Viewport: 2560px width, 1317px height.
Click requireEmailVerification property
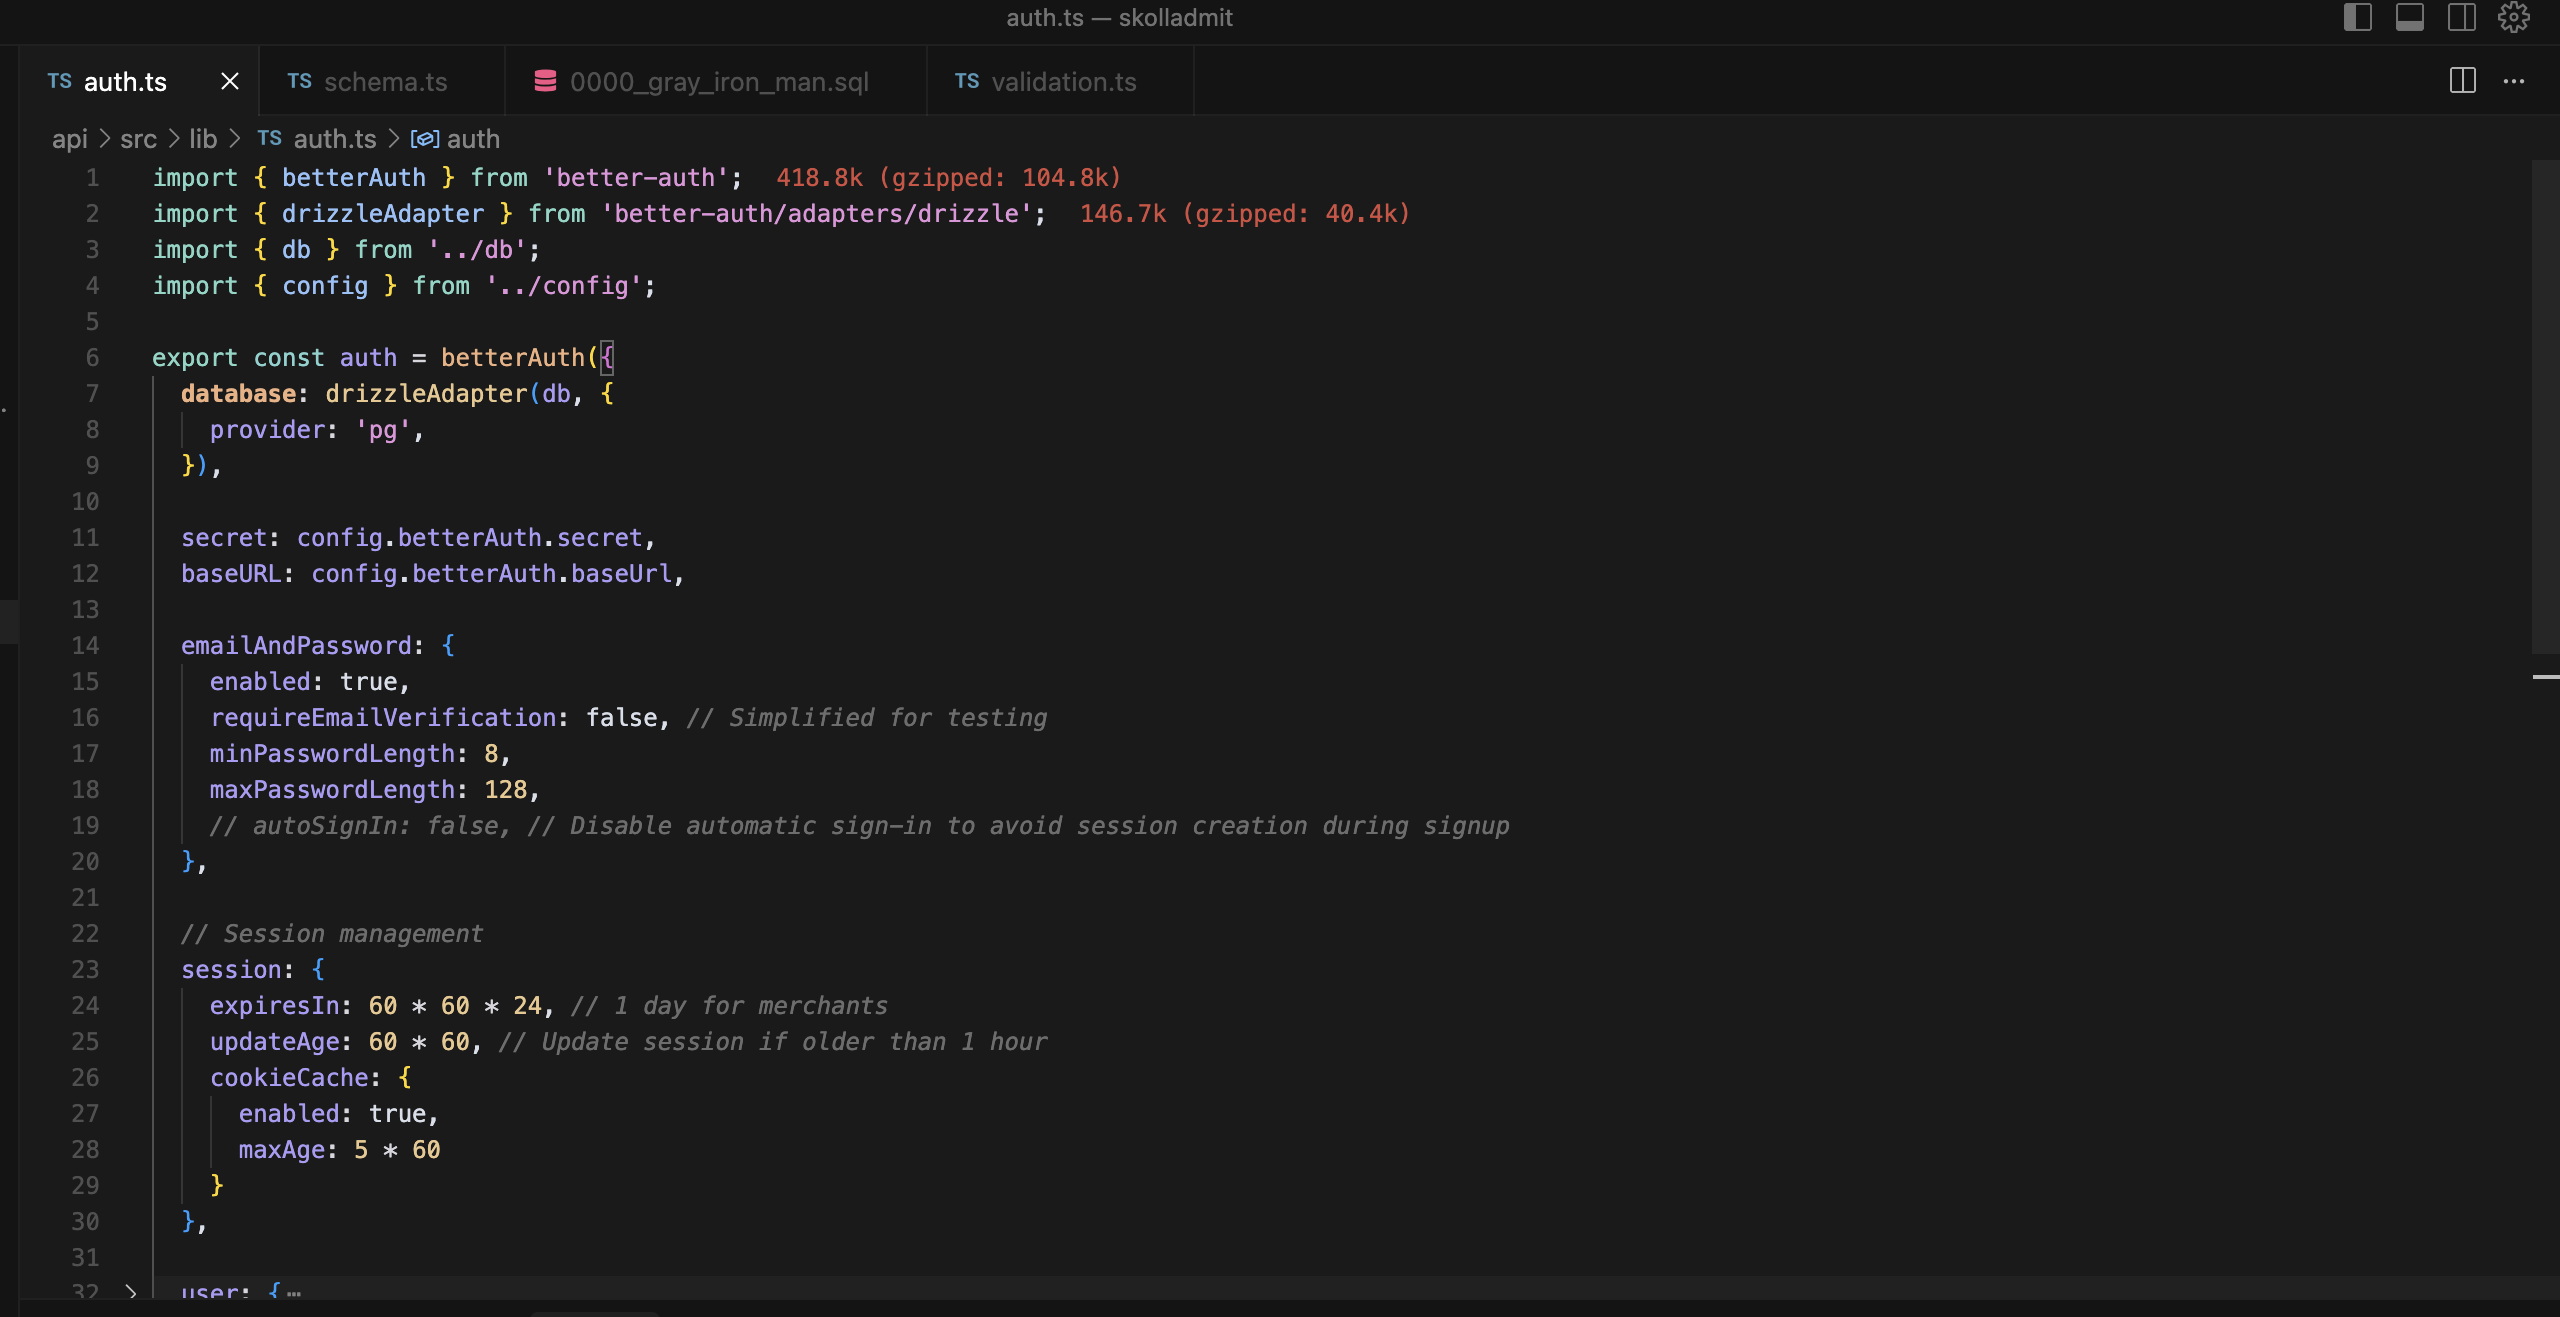pyautogui.click(x=383, y=718)
